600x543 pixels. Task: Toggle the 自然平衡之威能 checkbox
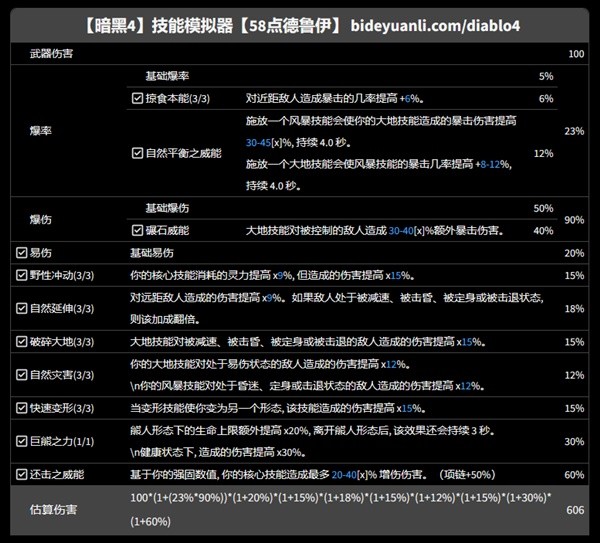tap(137, 153)
